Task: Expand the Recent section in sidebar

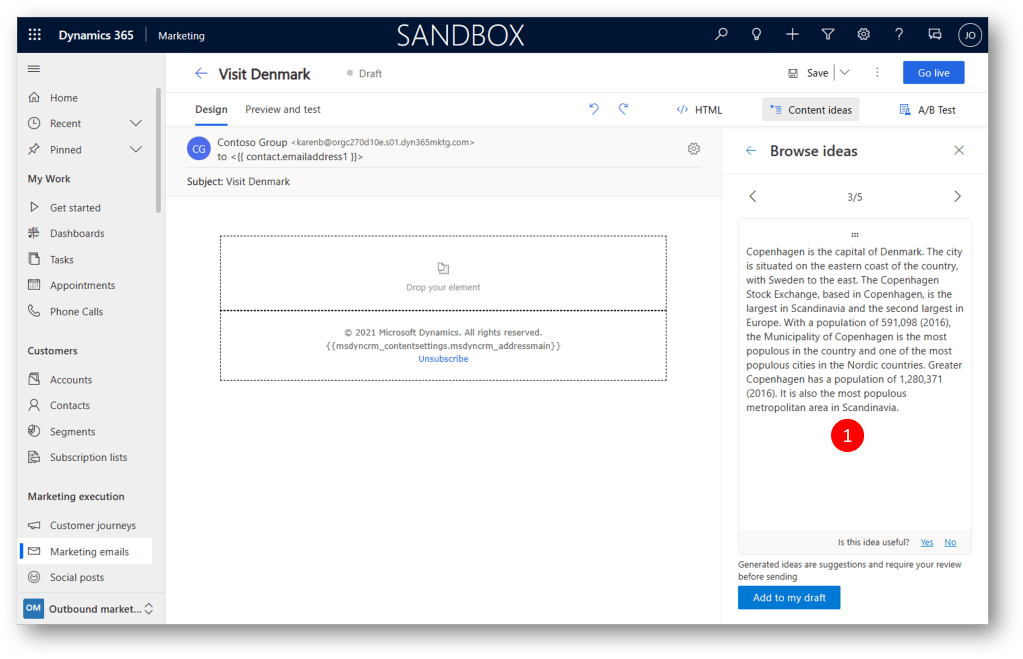Action: click(x=136, y=123)
